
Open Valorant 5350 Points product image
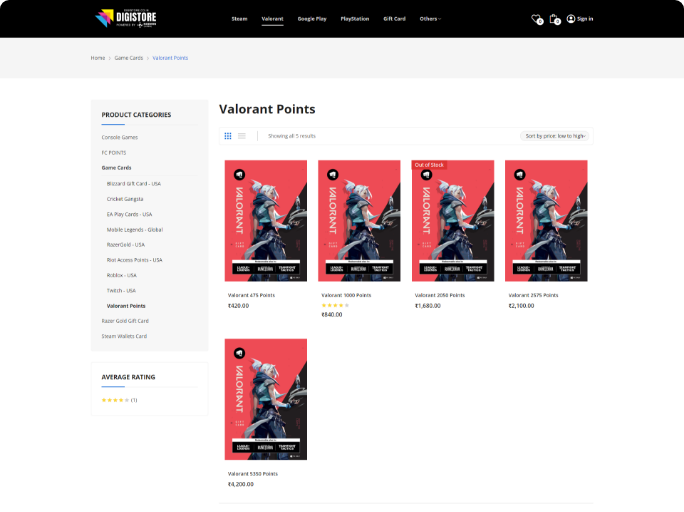[266, 399]
